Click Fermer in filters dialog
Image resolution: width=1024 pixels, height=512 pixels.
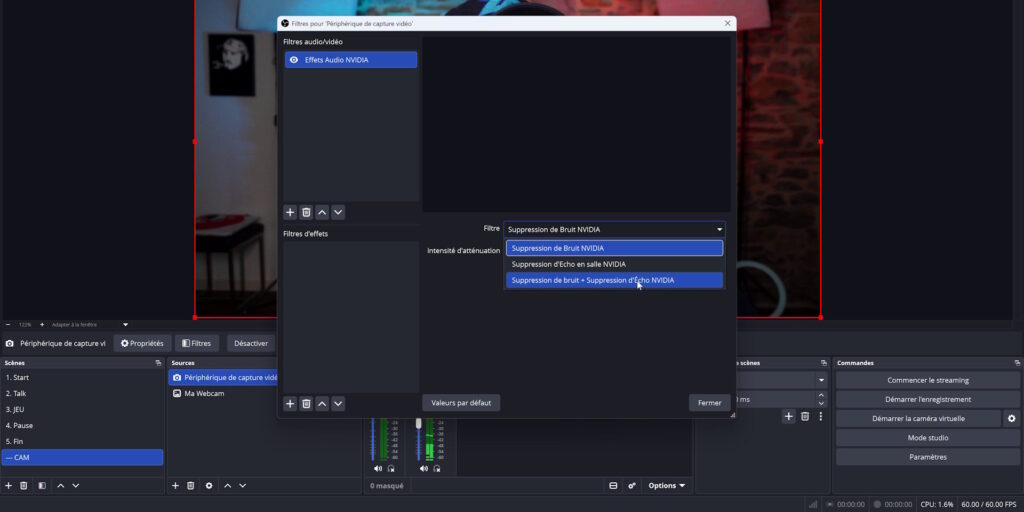pos(709,403)
